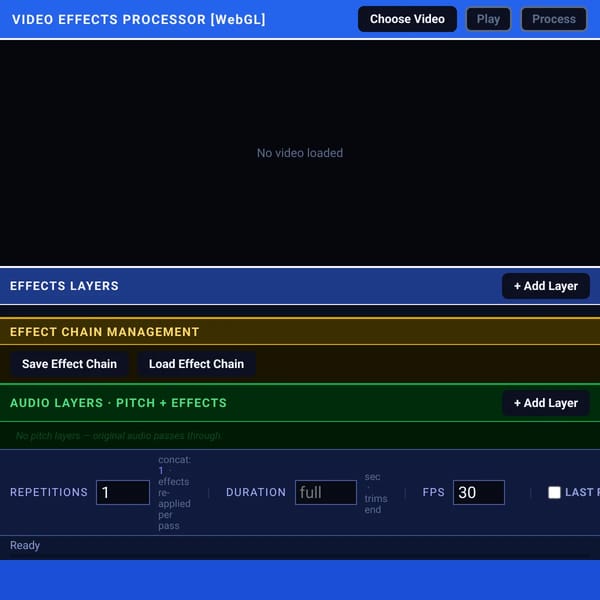Select the 'Effects Layers' heading
Image resolution: width=600 pixels, height=600 pixels.
[64, 286]
